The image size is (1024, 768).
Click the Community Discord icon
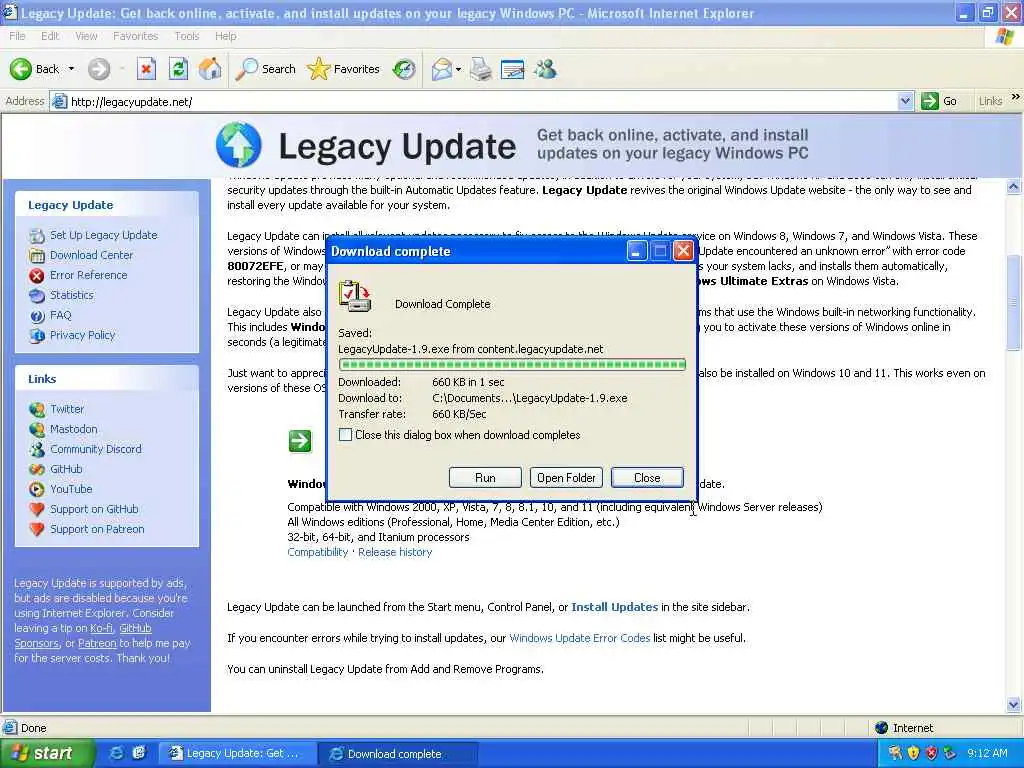(x=37, y=449)
